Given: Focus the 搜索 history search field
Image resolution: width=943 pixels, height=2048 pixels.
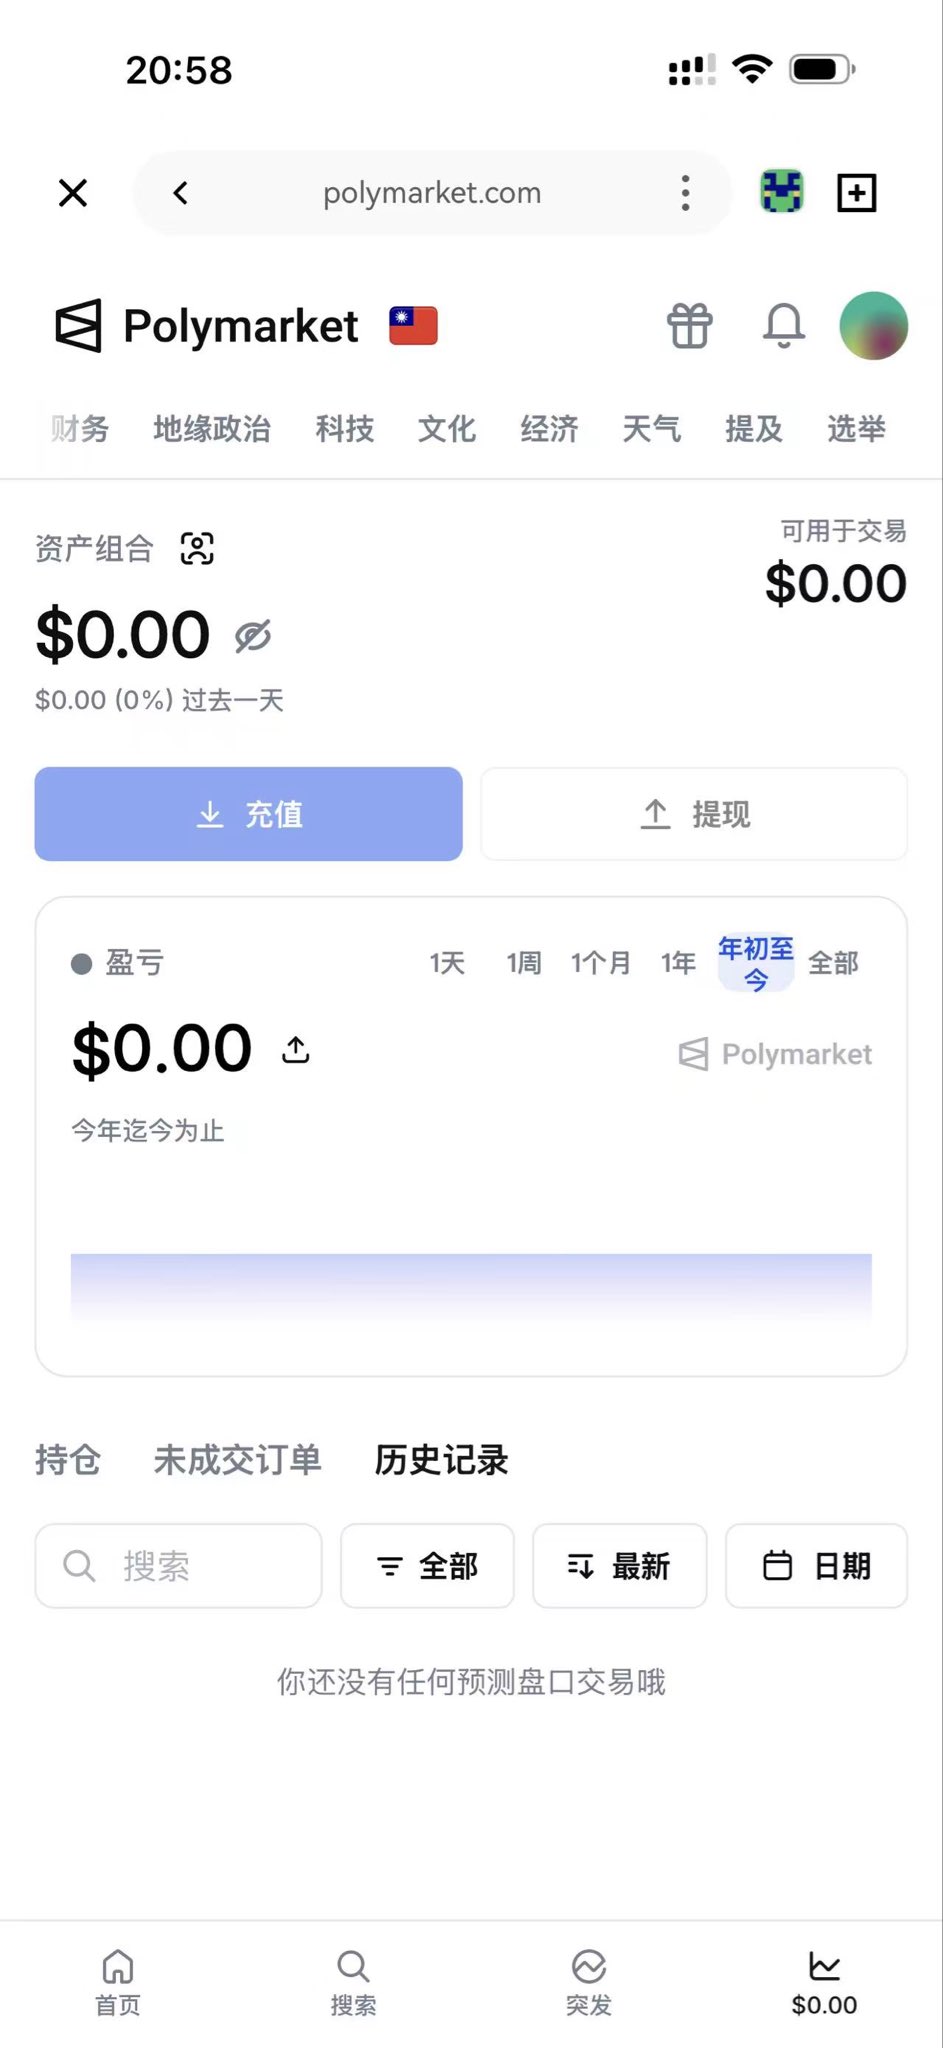Looking at the screenshot, I should click(x=178, y=1566).
